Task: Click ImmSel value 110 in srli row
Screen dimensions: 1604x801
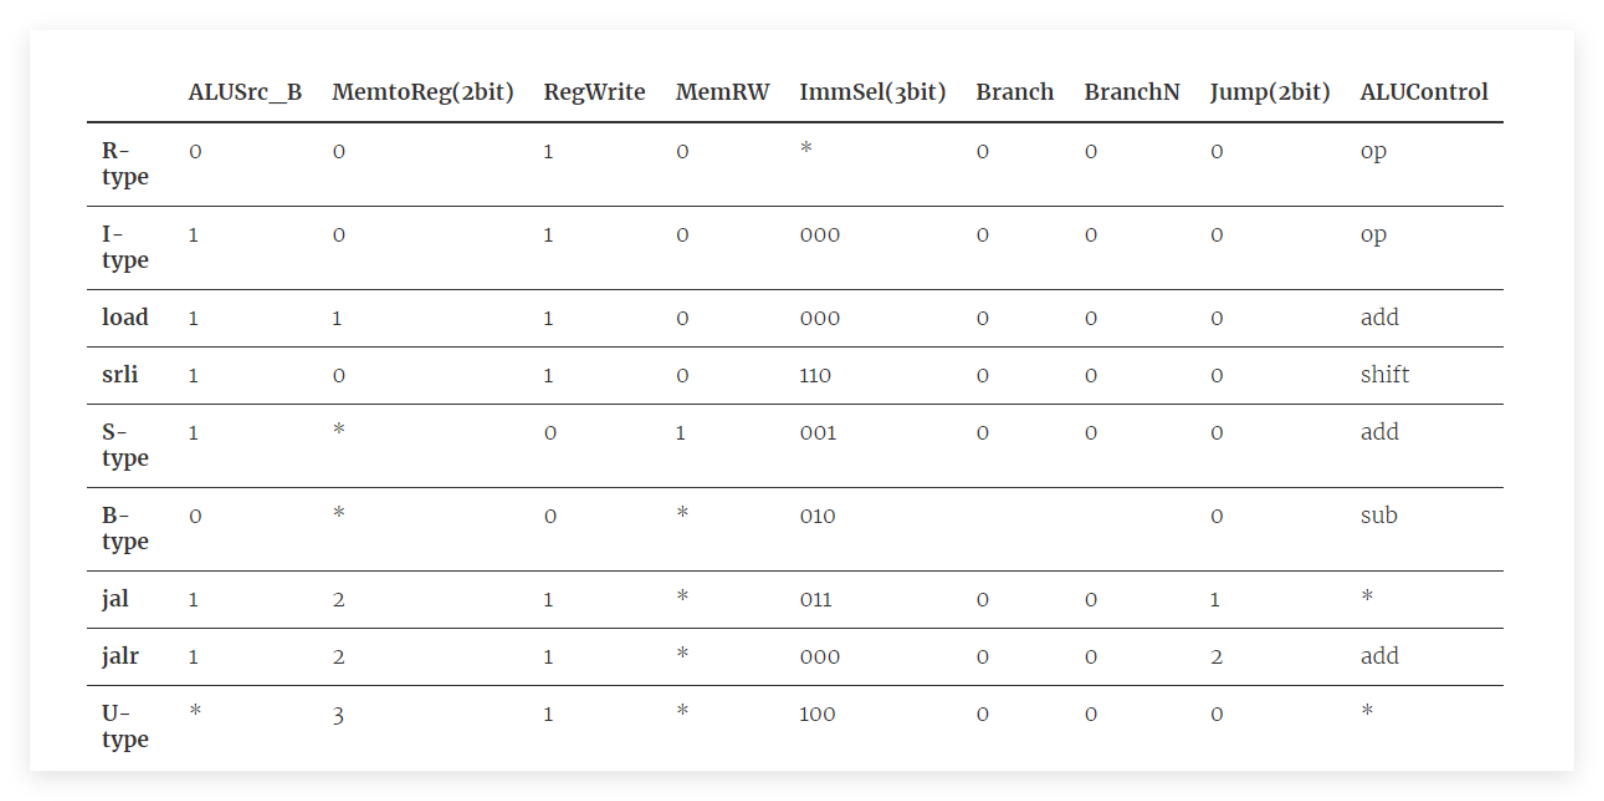Action: 815,375
